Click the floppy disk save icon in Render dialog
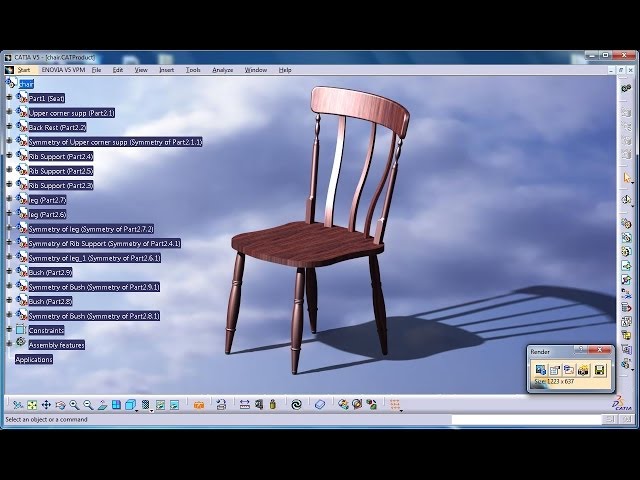 (x=600, y=370)
